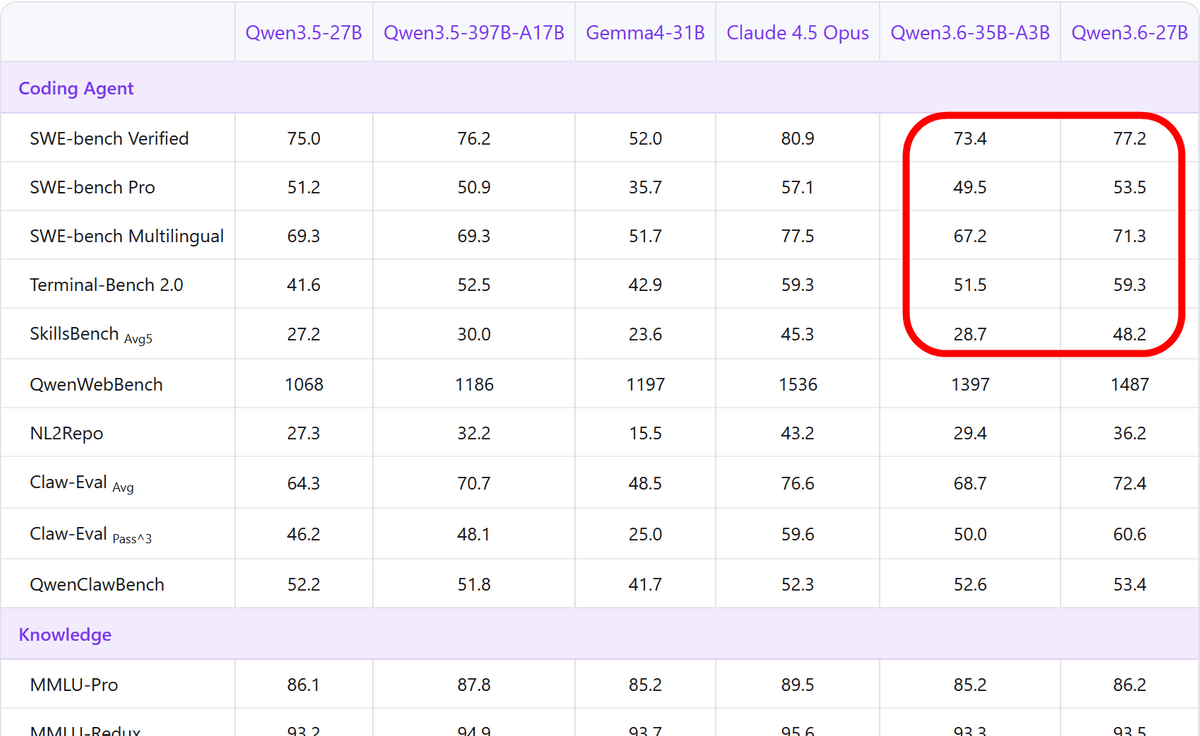Screen dimensions: 1200x736
Task: Select the 48.2 SkillsBench score for Qwen3.6-27B
Action: (1129, 335)
